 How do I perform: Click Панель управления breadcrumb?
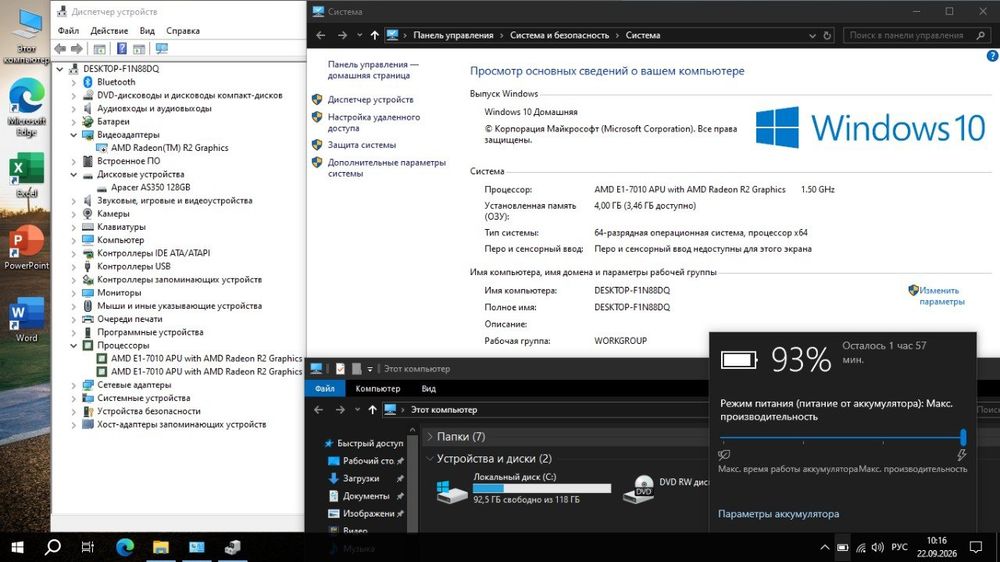(453, 36)
